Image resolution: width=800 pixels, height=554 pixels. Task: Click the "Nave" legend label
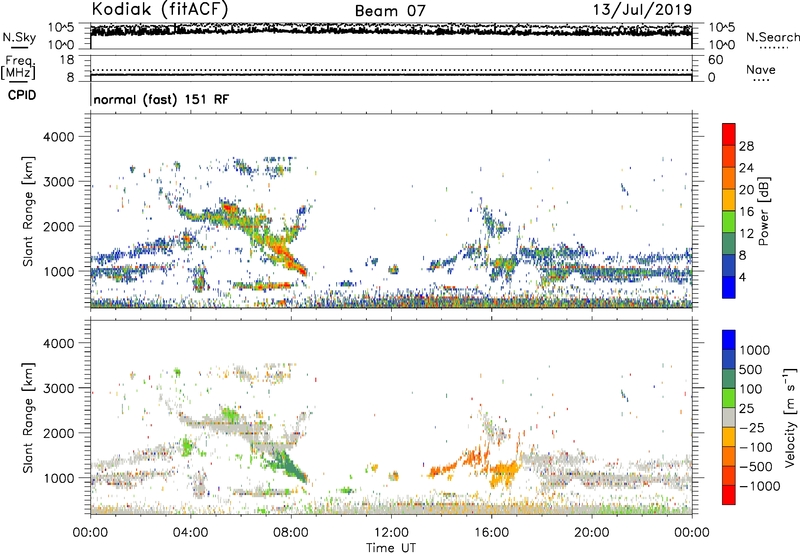click(x=761, y=69)
